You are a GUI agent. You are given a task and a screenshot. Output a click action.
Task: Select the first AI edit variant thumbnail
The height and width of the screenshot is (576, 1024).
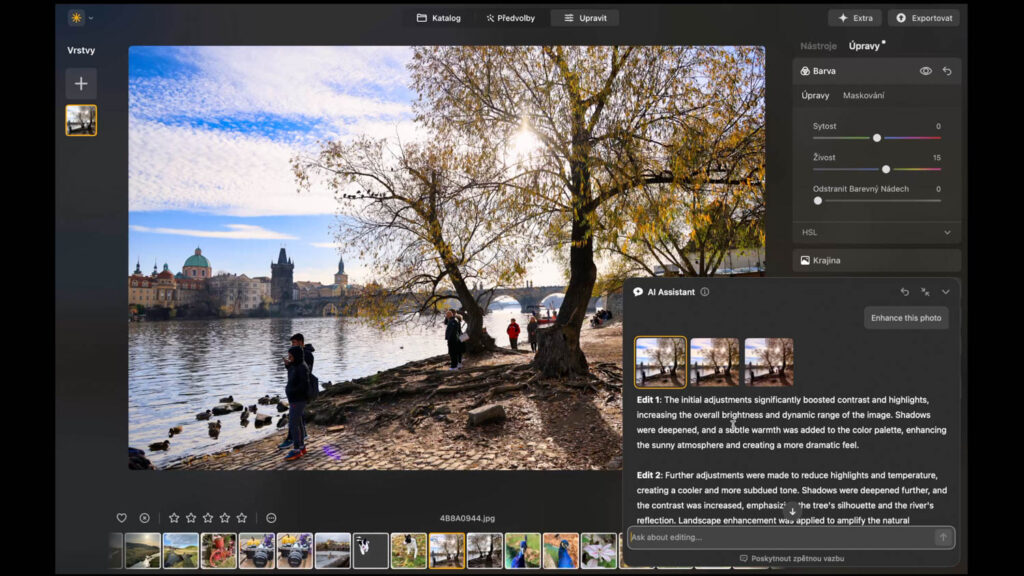pos(660,362)
